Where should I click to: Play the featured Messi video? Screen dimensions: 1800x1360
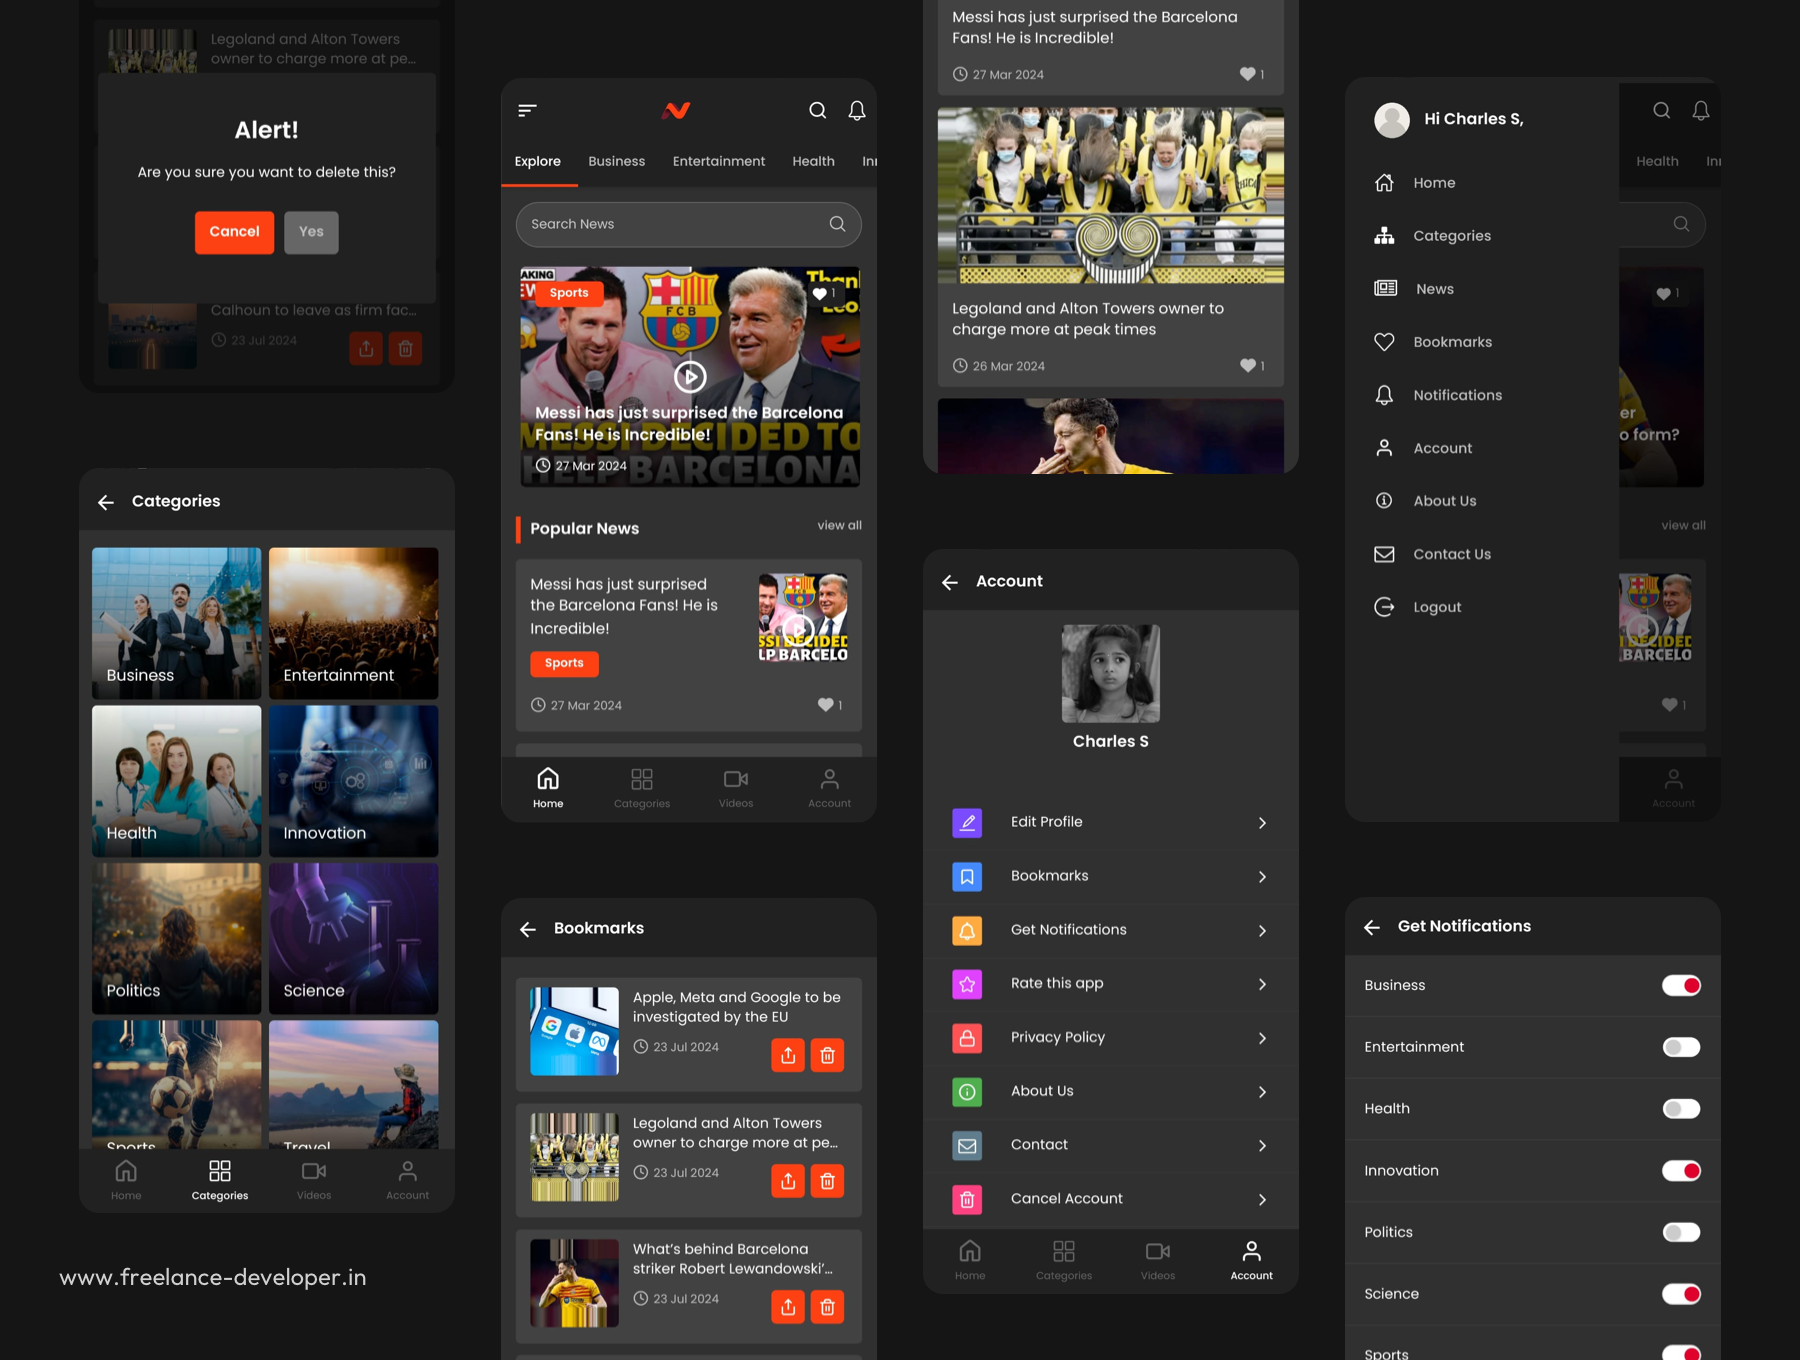pyautogui.click(x=690, y=376)
